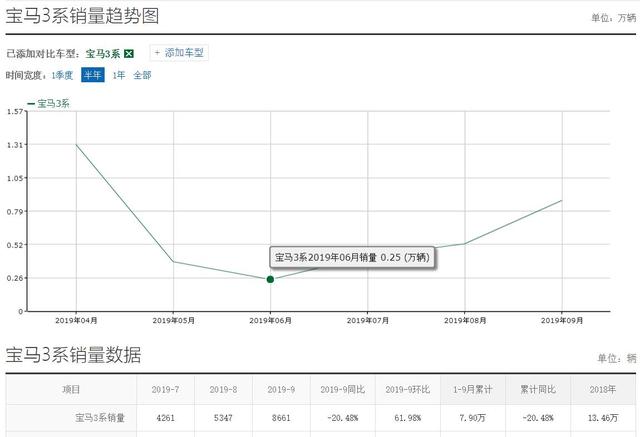
Task: Click the 2019-9环比 column header
Action: (x=408, y=390)
